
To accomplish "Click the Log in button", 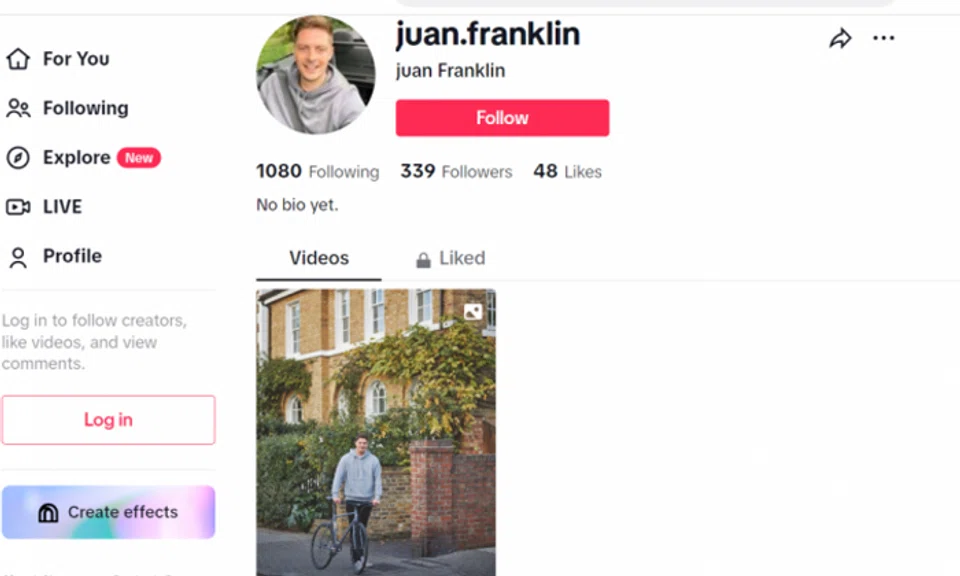I will tap(108, 420).
